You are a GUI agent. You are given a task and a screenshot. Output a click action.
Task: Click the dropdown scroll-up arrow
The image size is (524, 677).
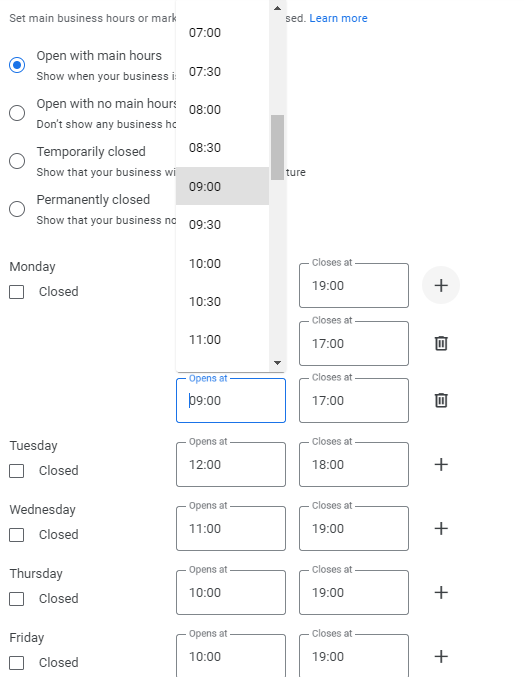(x=278, y=8)
